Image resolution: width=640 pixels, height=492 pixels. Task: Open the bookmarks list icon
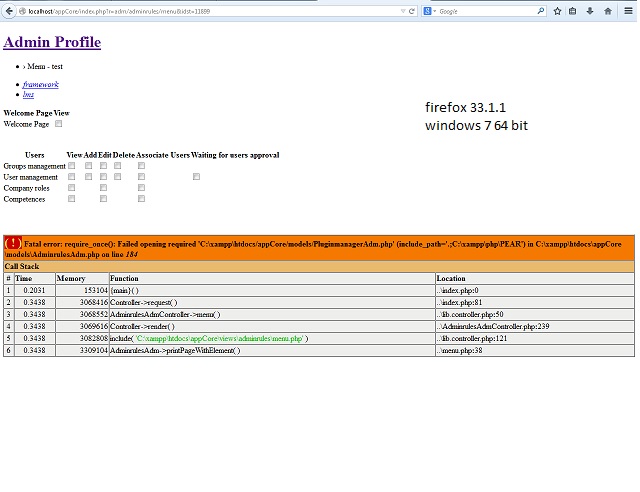(x=573, y=11)
